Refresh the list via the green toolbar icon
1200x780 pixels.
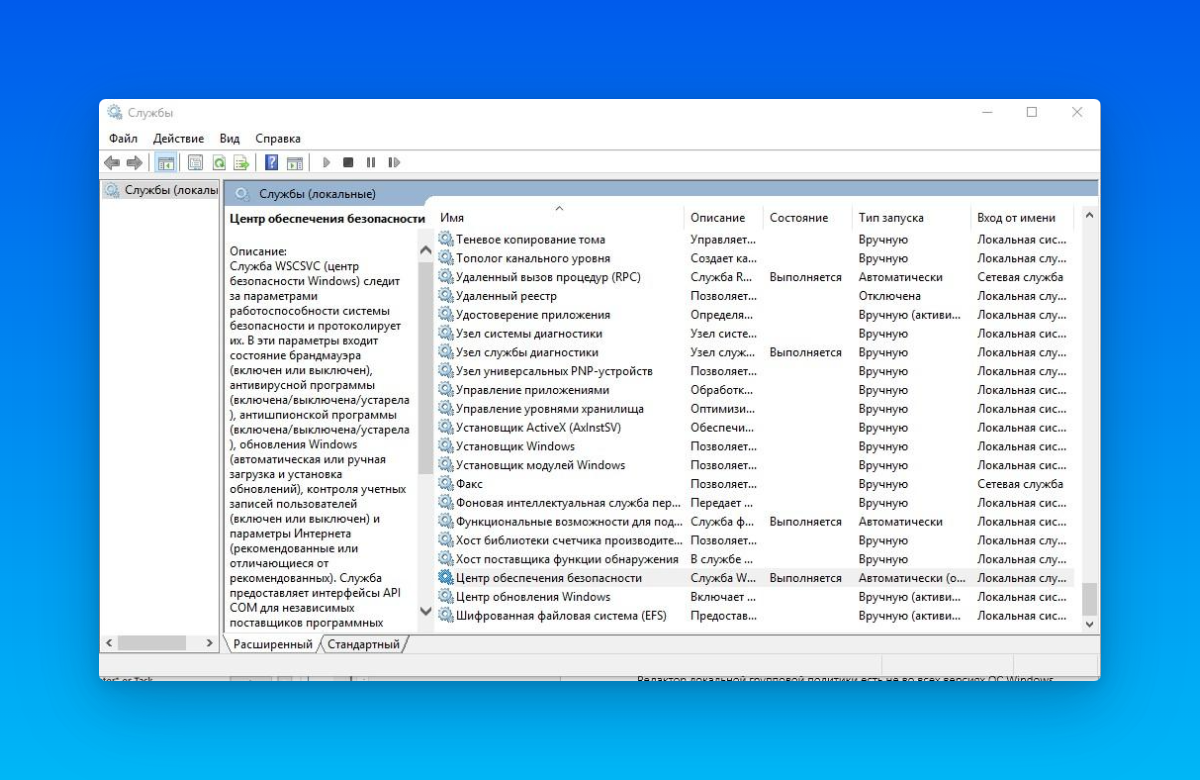[x=218, y=162]
